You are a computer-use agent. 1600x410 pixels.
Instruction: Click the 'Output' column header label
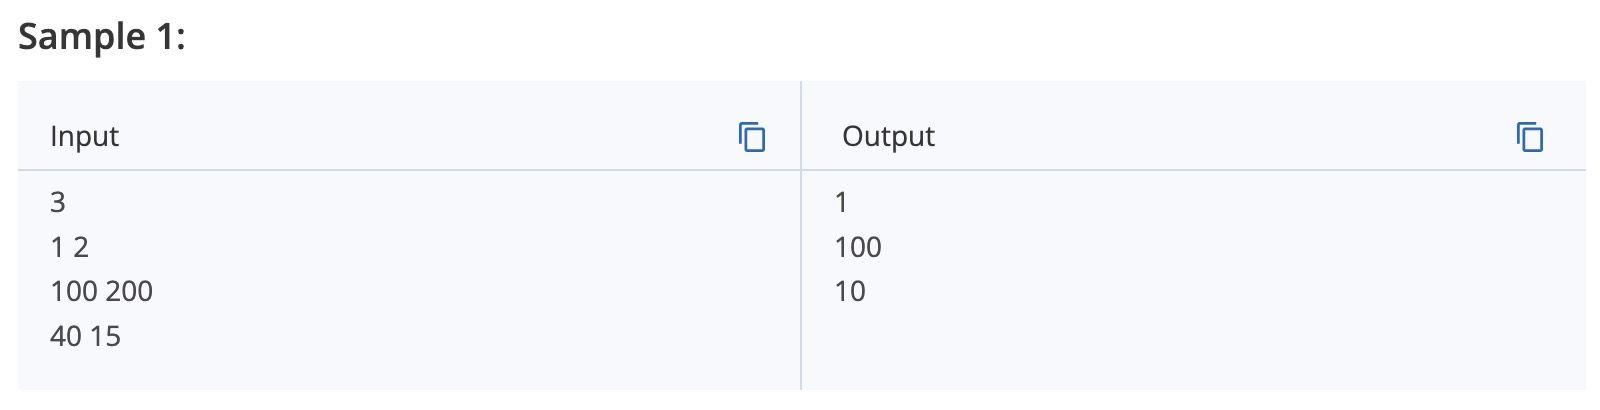[888, 136]
